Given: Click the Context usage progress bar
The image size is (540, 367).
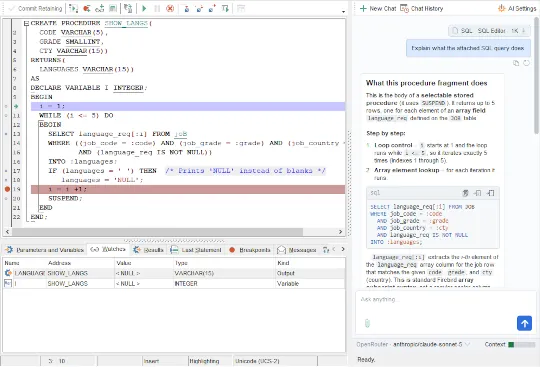Looking at the screenshot, I should coord(521,345).
